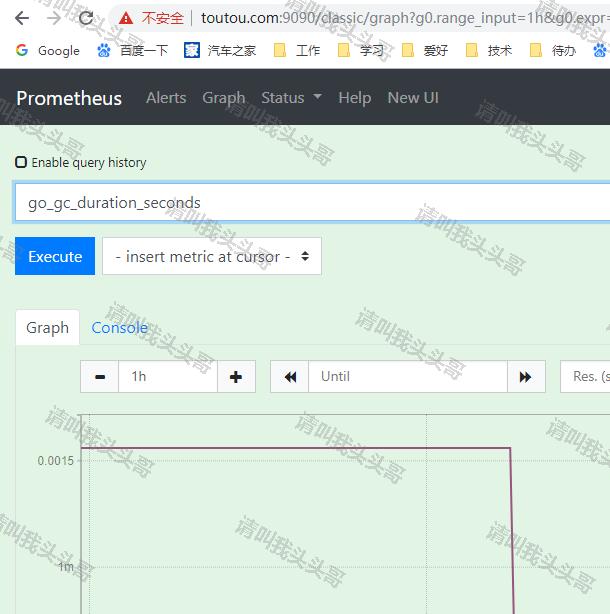
Task: Click the 1h range input field
Action: tap(168, 377)
